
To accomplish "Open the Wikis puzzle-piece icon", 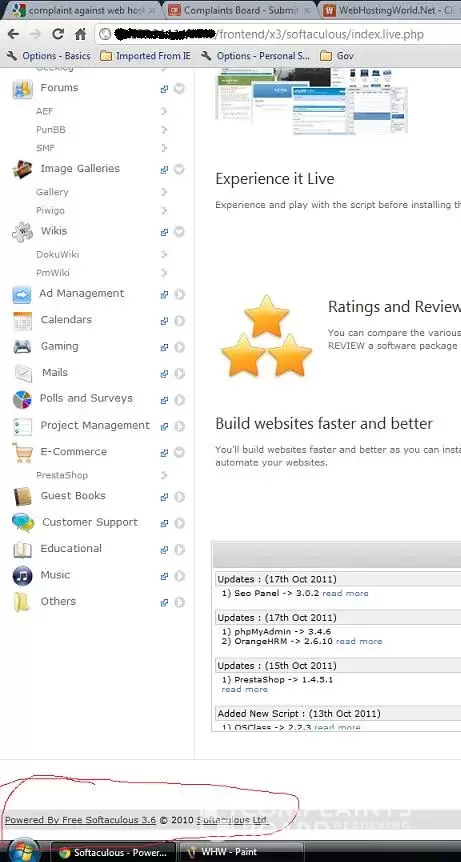I will tap(23, 231).
